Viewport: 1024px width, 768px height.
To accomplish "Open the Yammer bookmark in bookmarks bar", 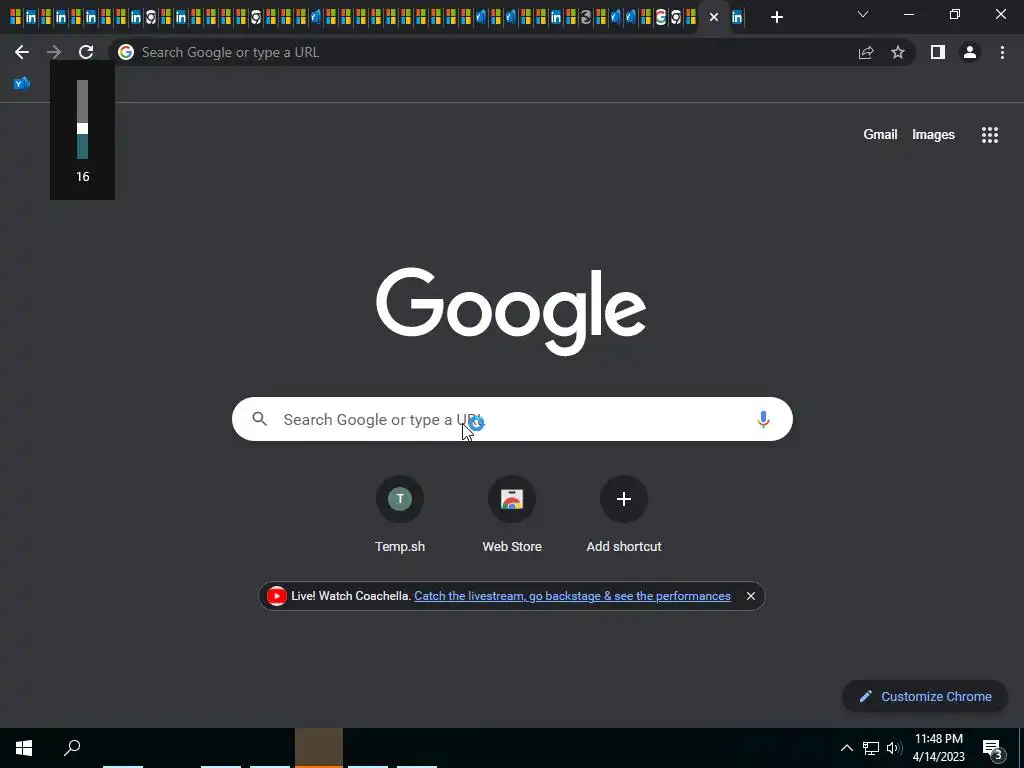I will [22, 83].
